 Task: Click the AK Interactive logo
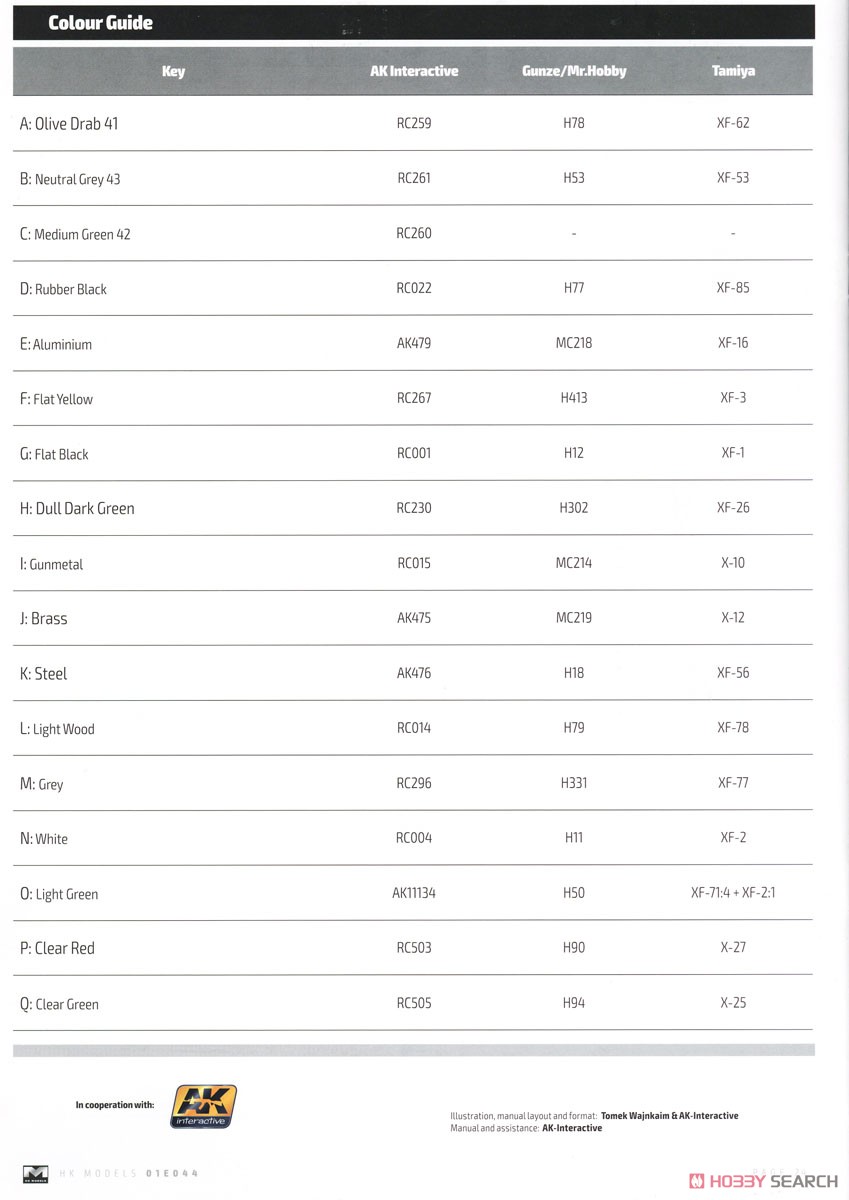coord(203,1106)
